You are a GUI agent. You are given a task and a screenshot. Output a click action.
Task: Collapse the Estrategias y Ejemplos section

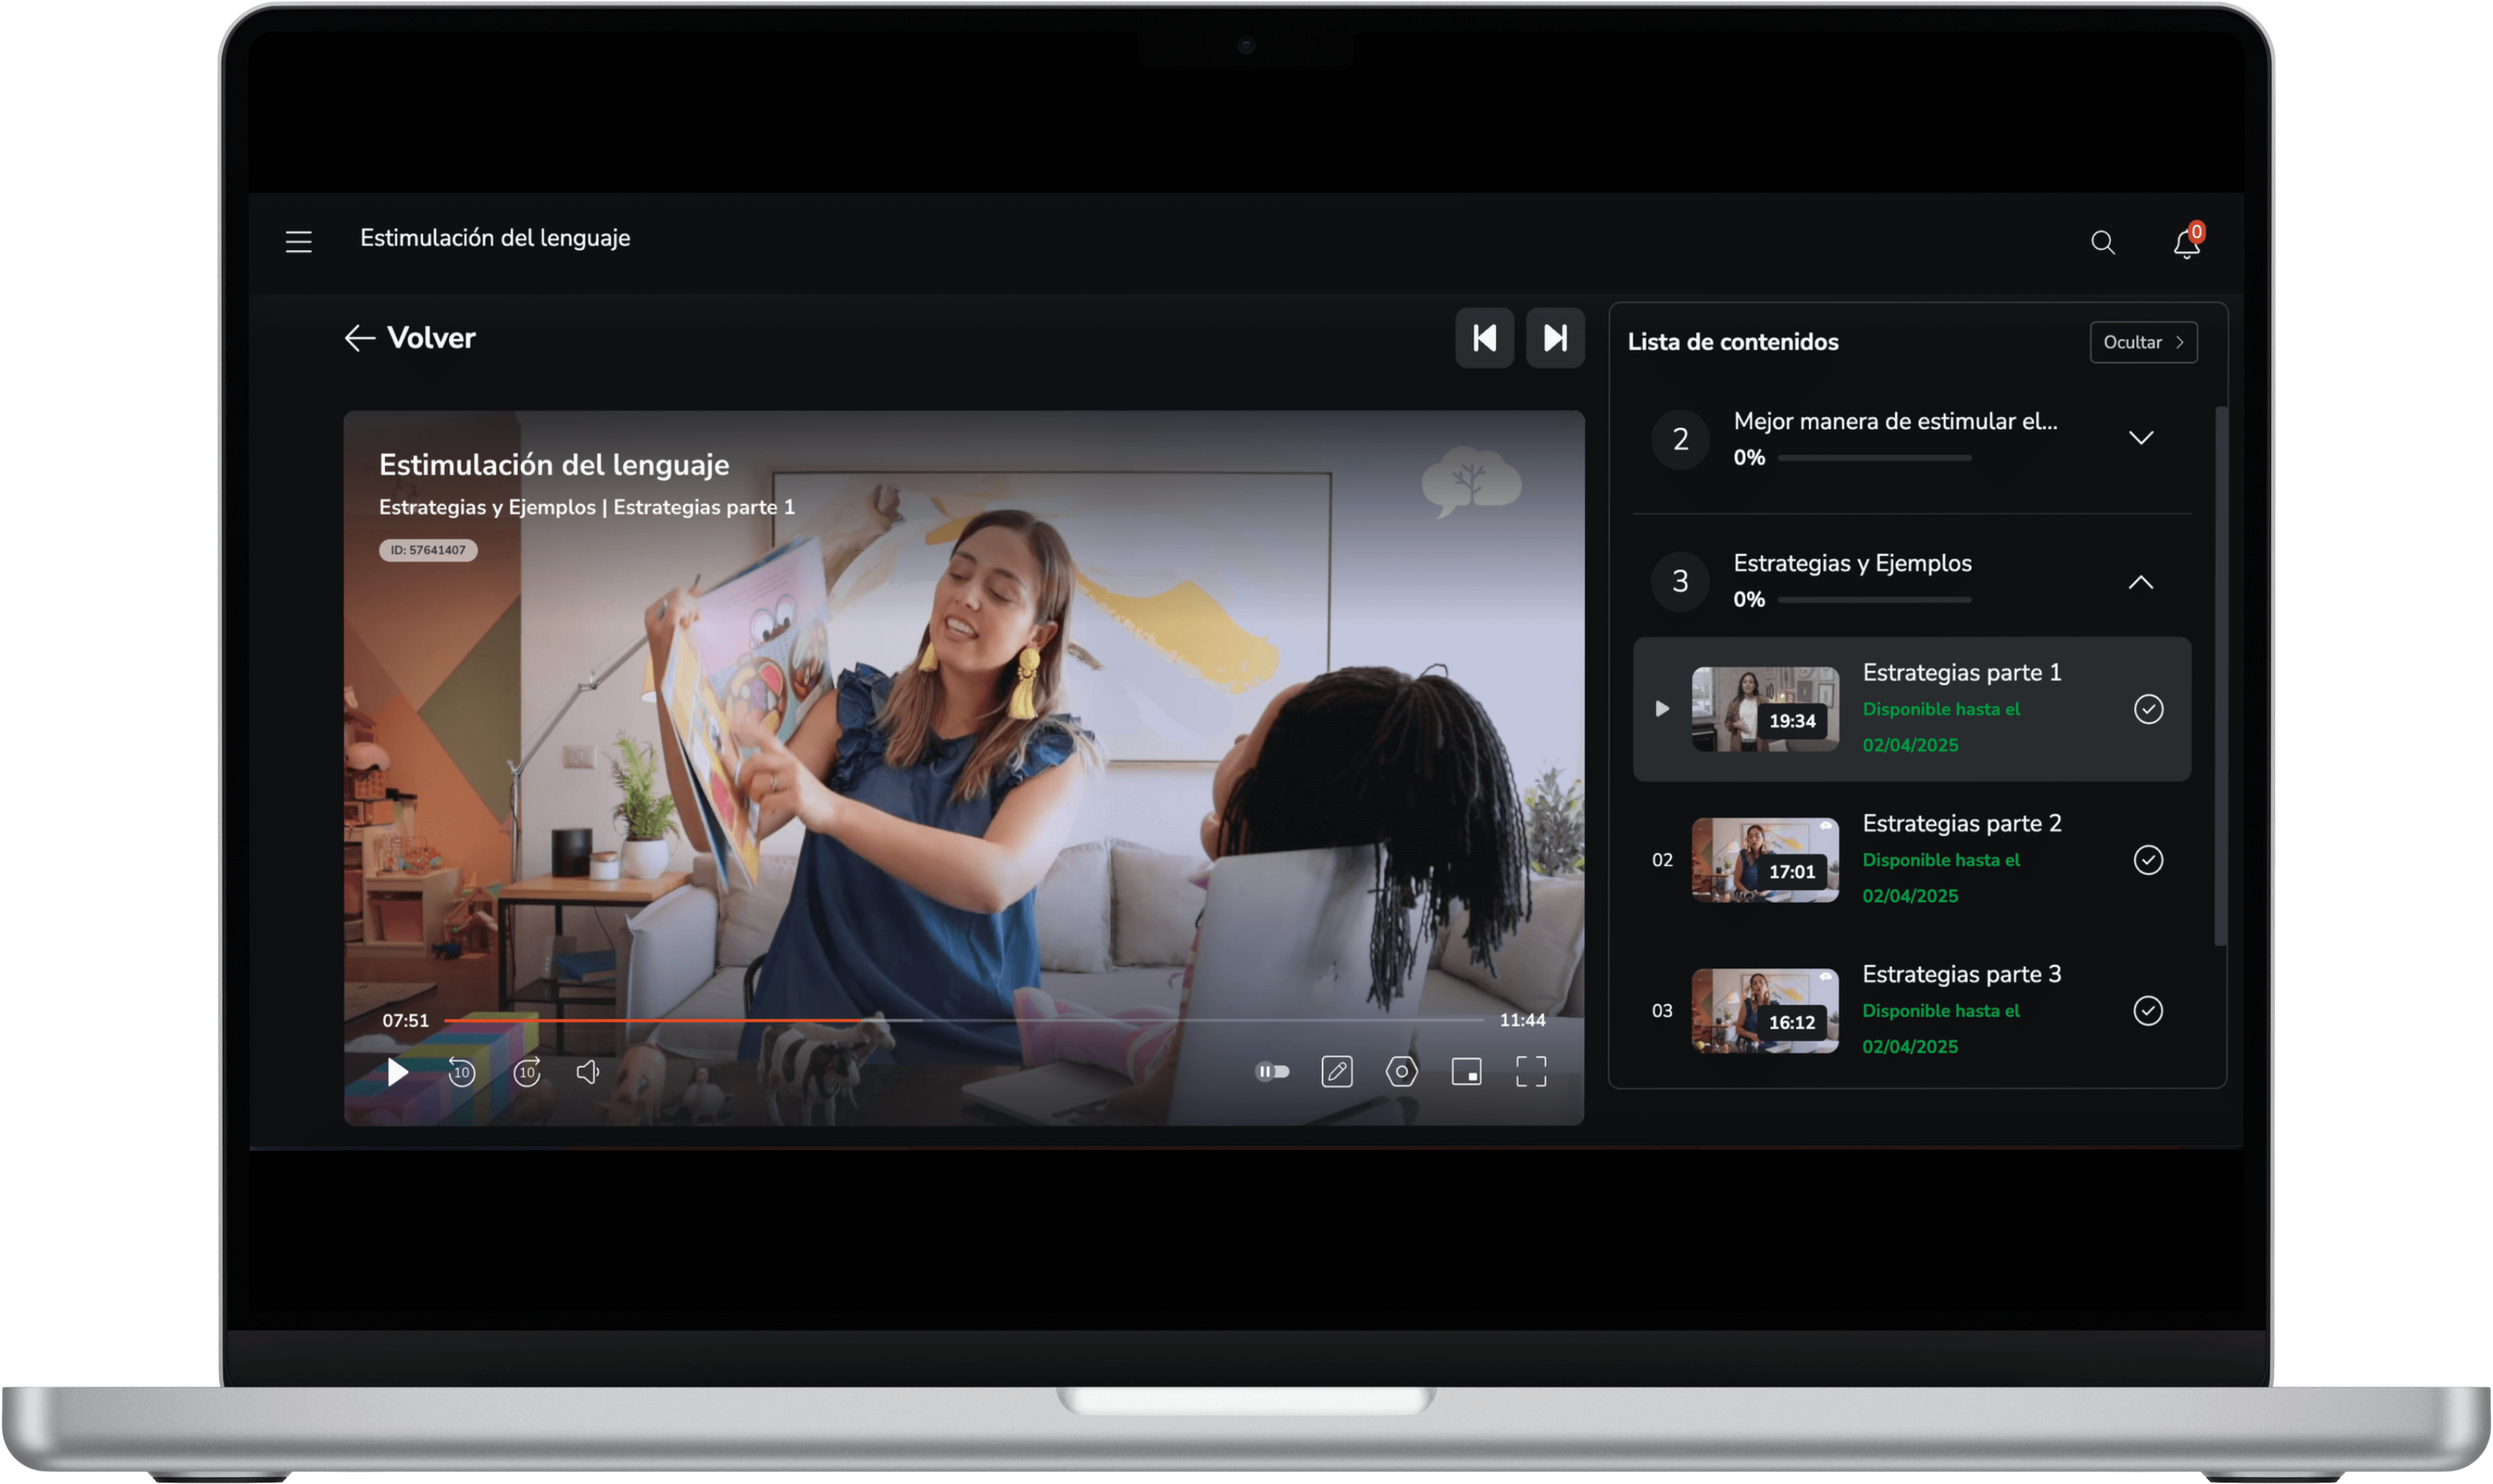tap(2141, 582)
